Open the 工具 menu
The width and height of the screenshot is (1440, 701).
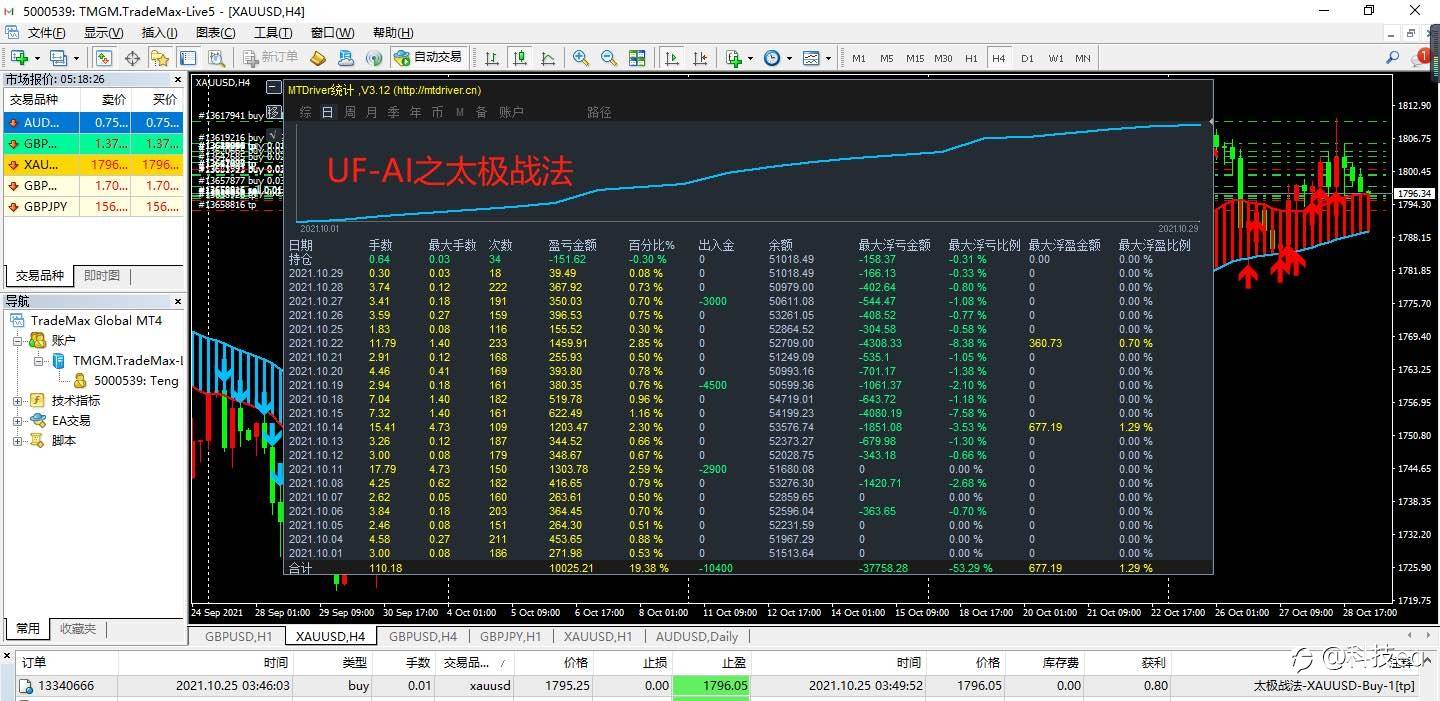[x=272, y=33]
